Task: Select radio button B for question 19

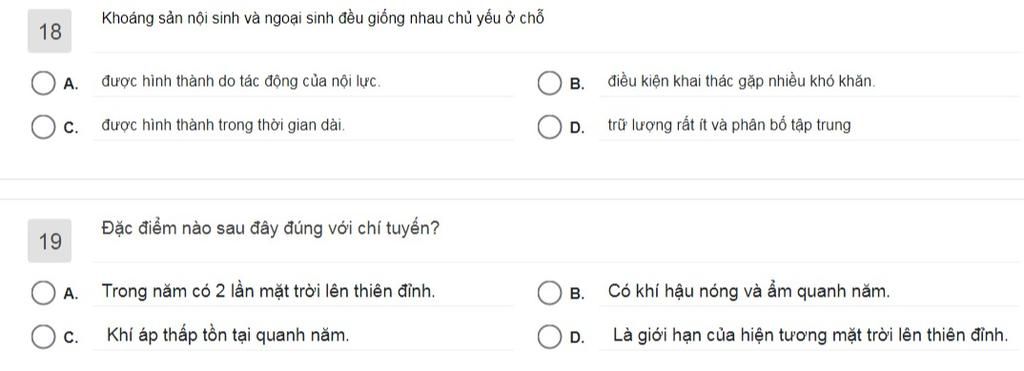Action: [549, 293]
